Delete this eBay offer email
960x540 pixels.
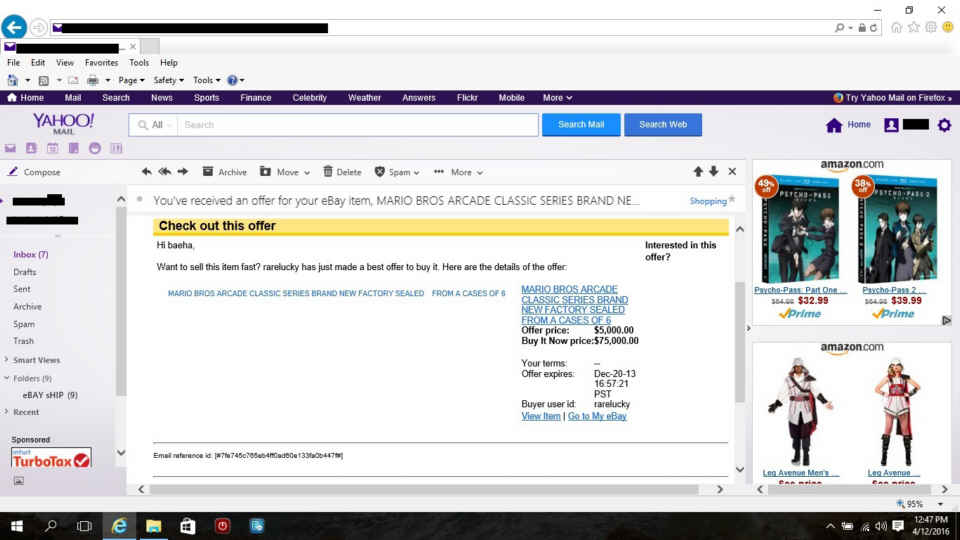point(342,172)
